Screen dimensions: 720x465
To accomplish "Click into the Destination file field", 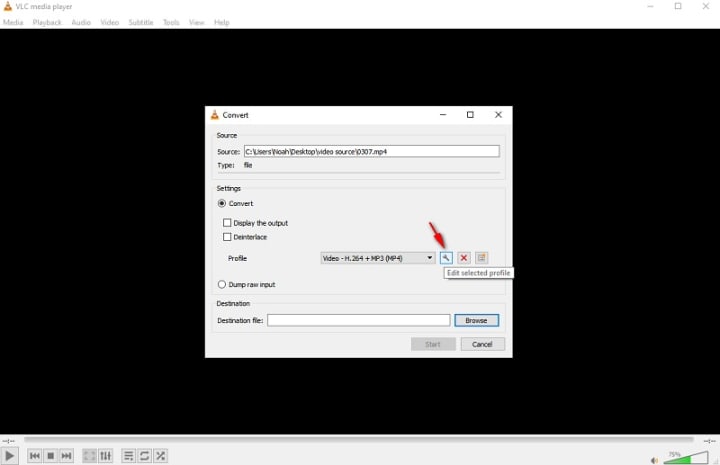I will [x=359, y=320].
